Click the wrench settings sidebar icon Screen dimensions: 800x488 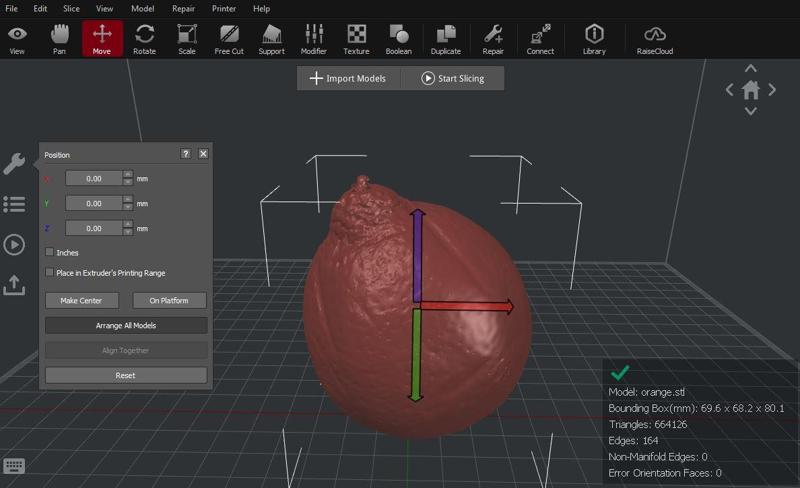coord(14,164)
